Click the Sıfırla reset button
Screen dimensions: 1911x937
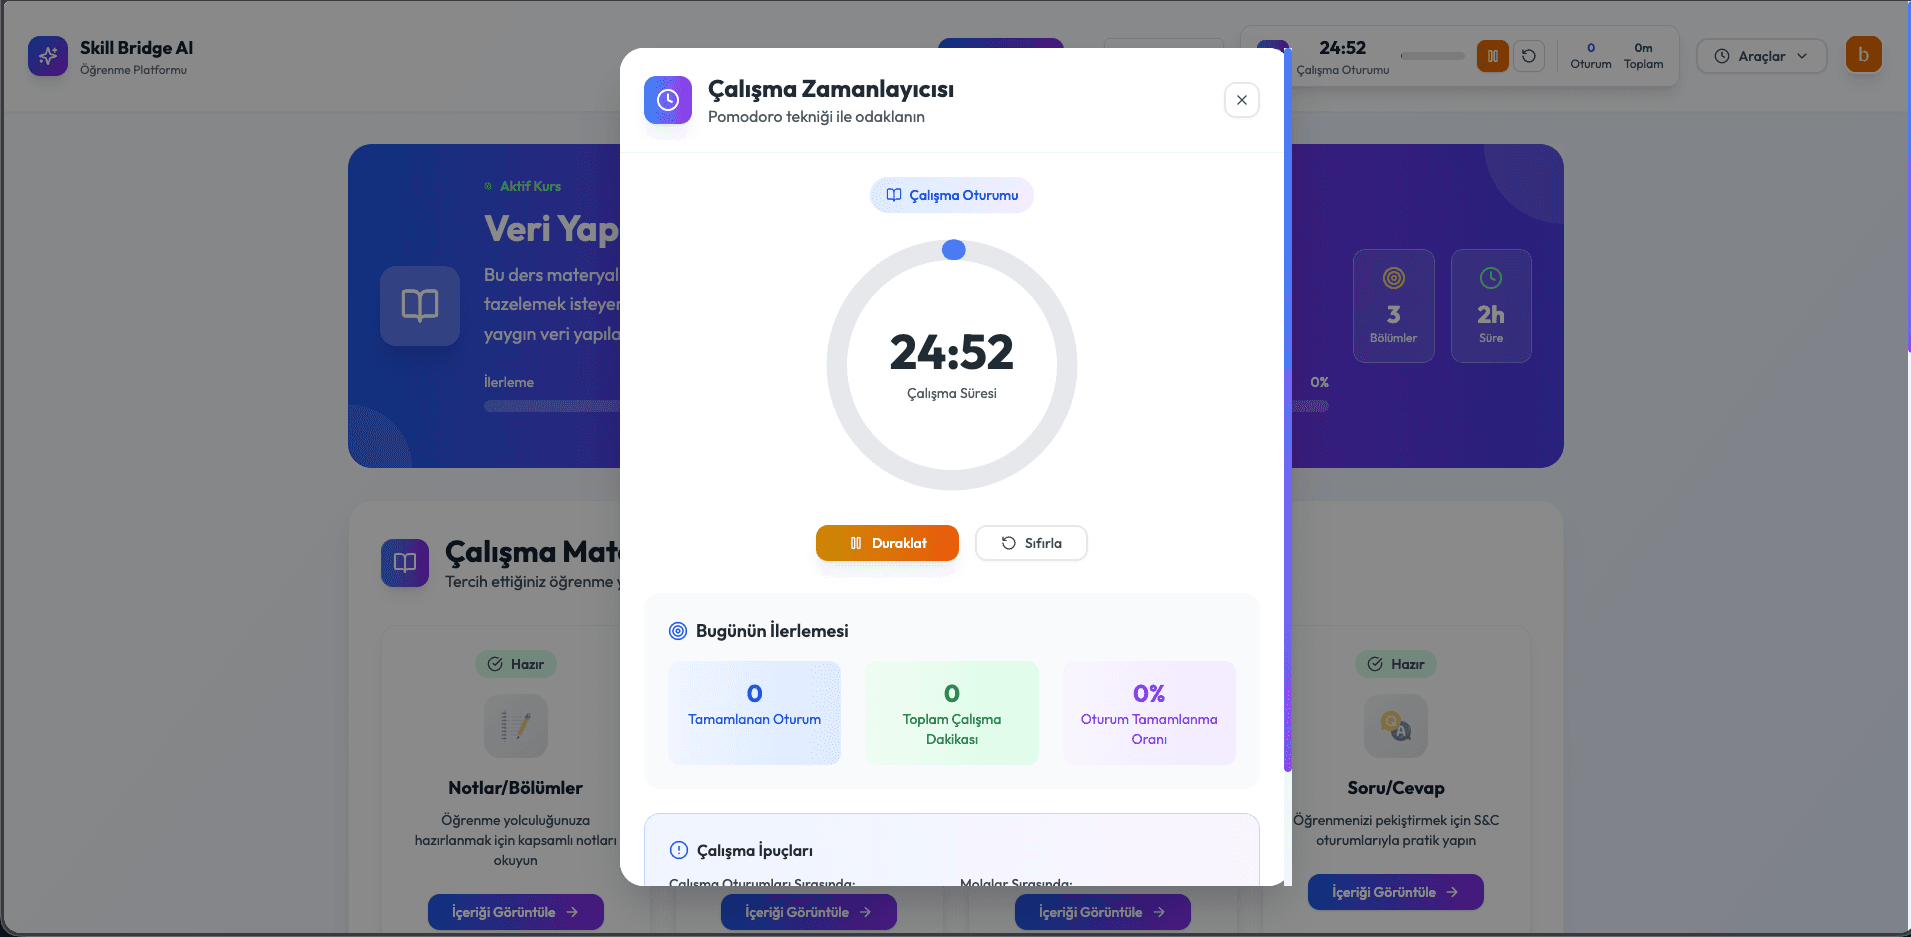click(x=1031, y=543)
